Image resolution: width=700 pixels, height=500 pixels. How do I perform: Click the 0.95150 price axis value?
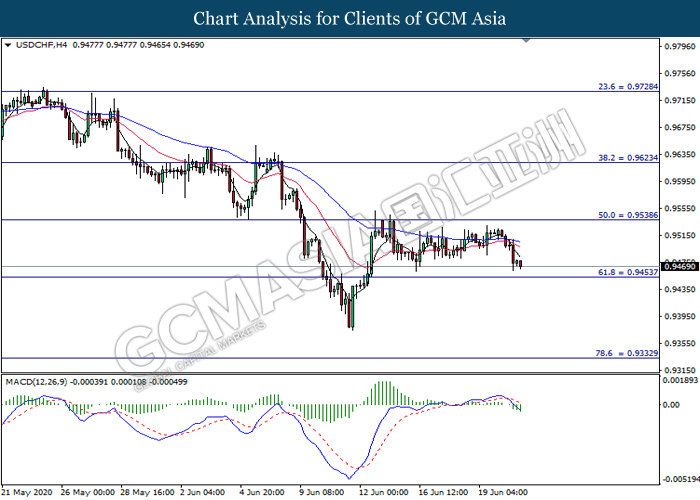tap(680, 235)
